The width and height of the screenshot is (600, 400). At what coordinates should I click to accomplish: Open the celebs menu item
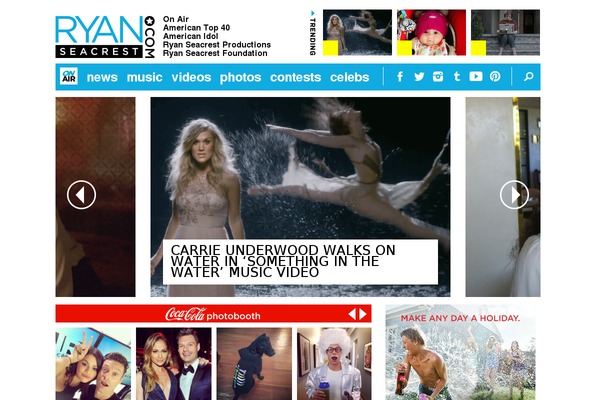(x=349, y=77)
